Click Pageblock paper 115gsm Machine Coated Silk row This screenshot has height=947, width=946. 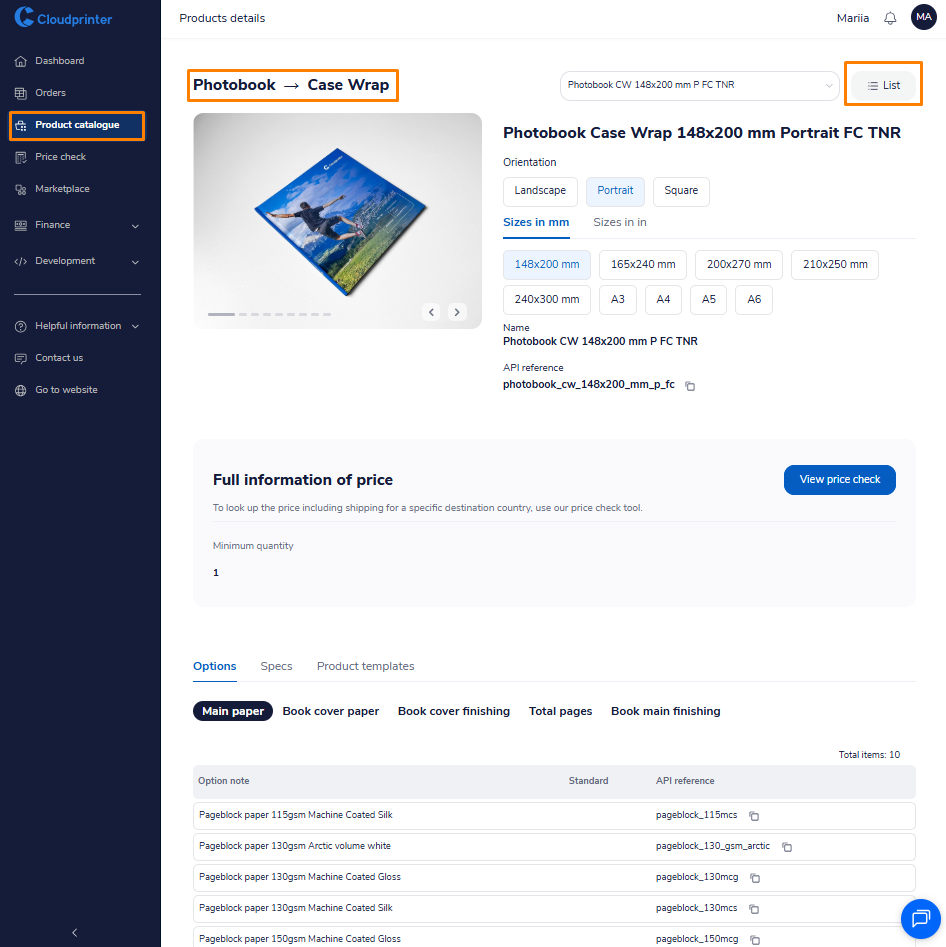point(554,816)
